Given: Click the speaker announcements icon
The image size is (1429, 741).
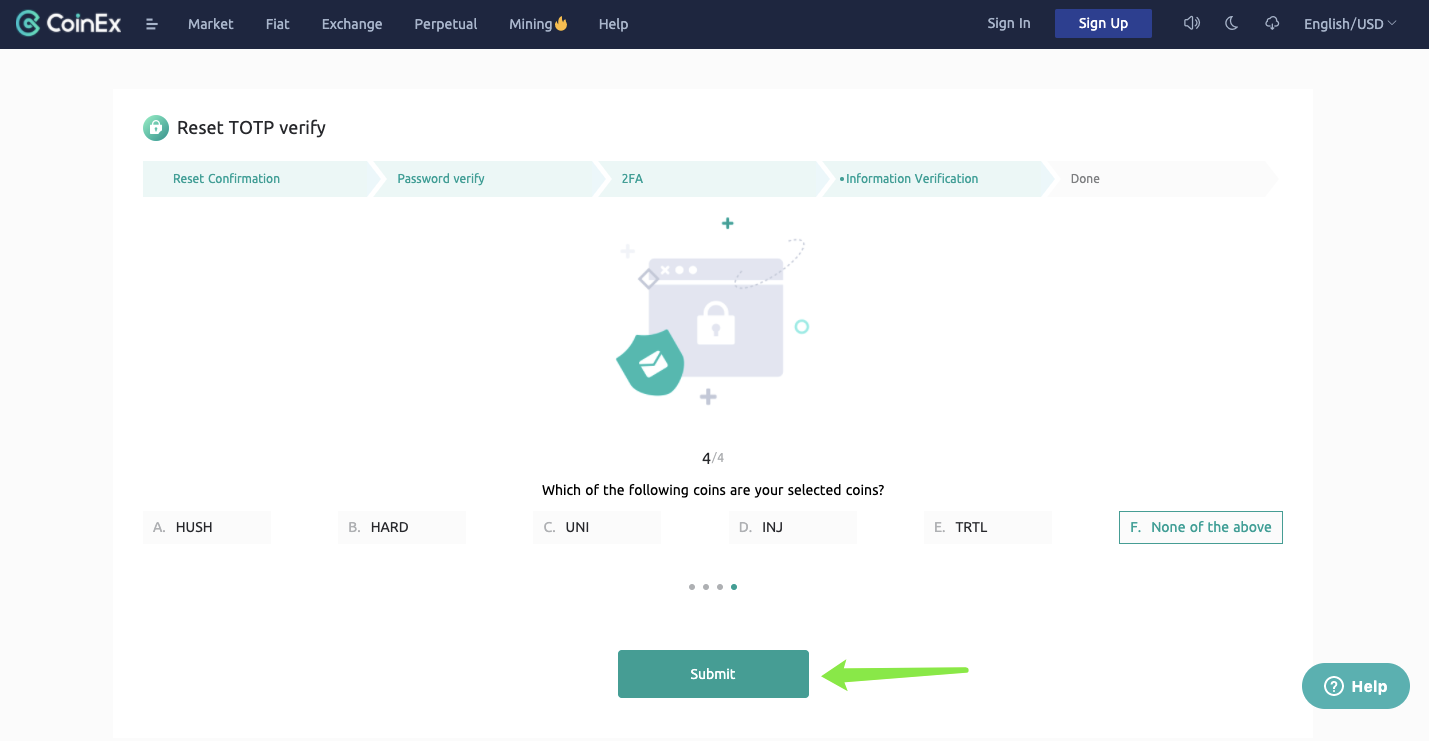Looking at the screenshot, I should [1191, 23].
